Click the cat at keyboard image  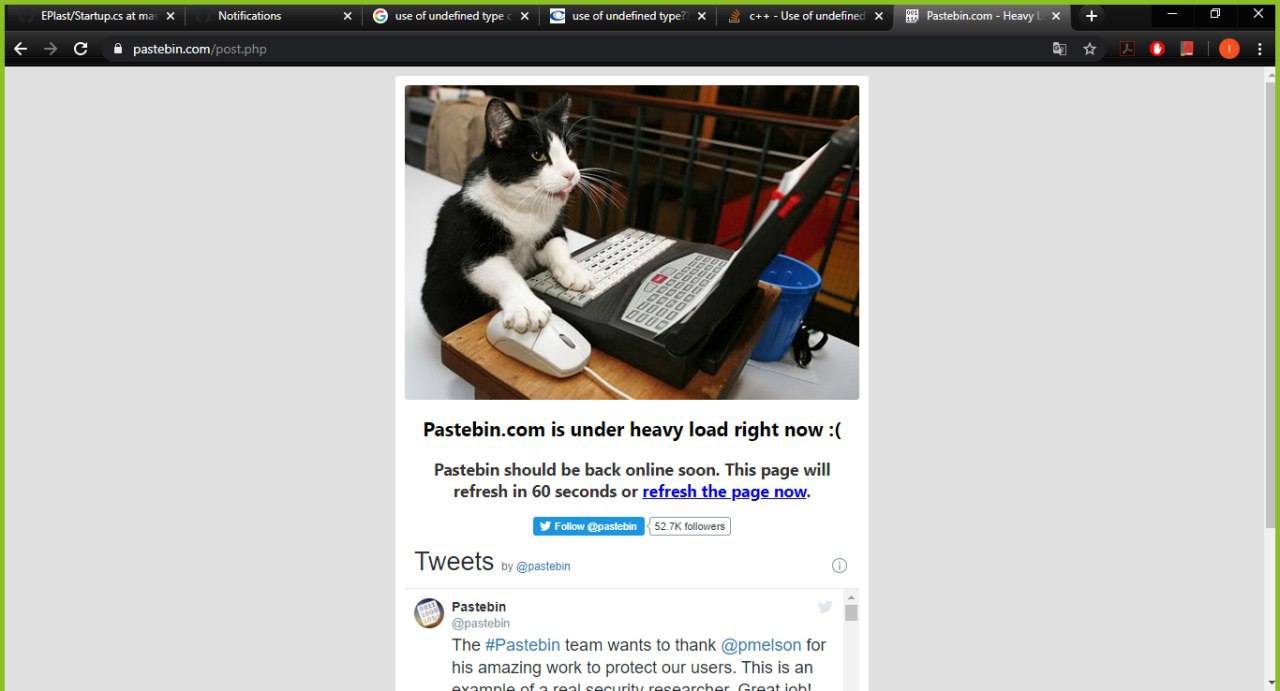[x=632, y=242]
